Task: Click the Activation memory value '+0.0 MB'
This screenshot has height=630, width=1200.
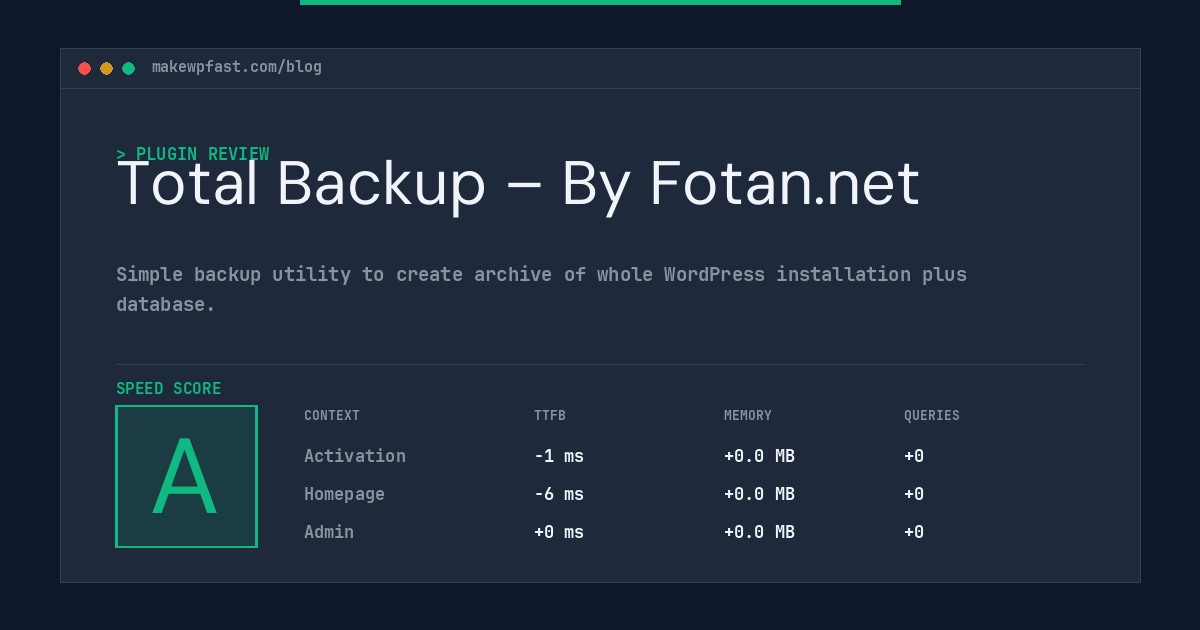Action: (759, 456)
